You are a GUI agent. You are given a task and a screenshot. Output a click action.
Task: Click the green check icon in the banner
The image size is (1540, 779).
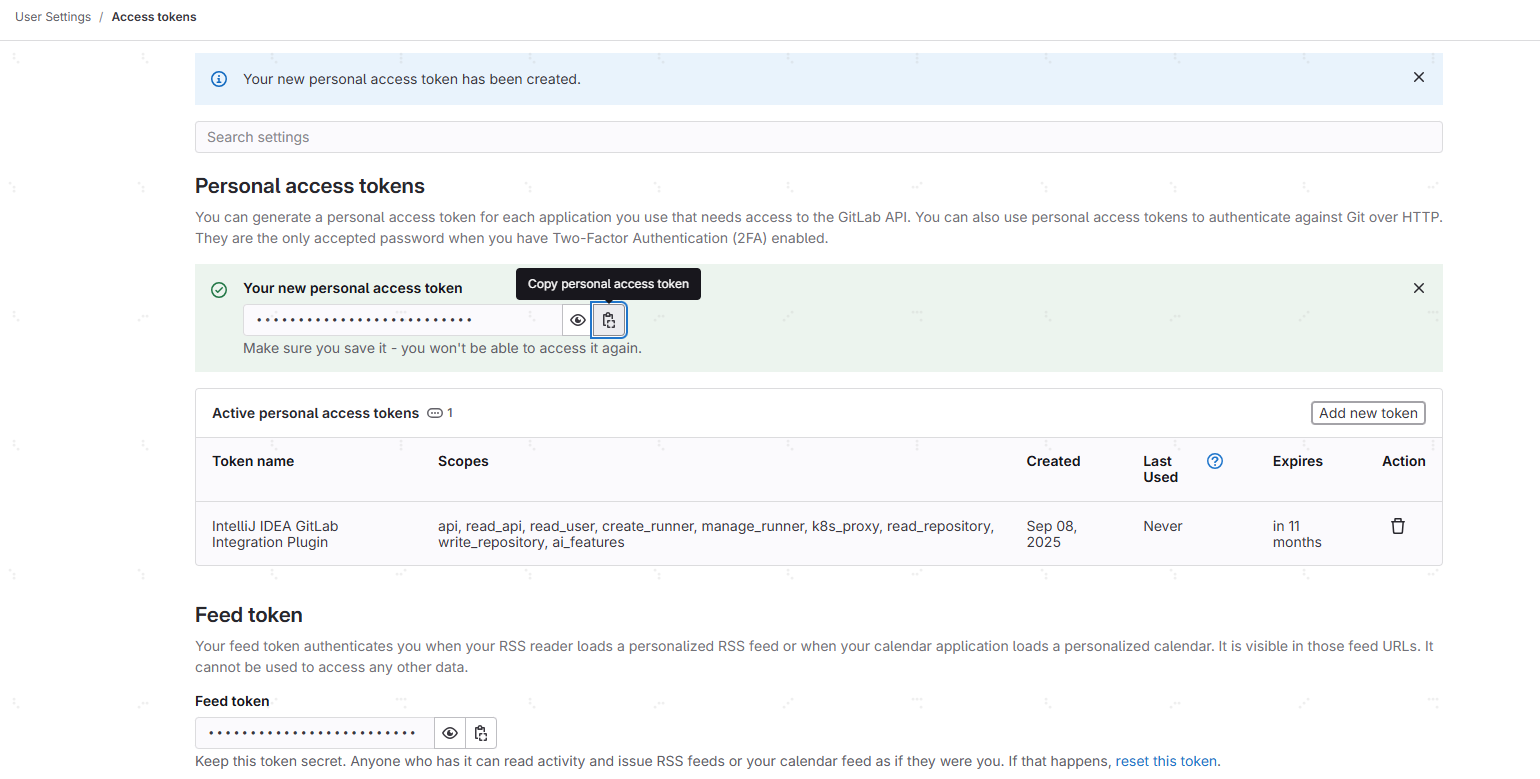coord(219,289)
